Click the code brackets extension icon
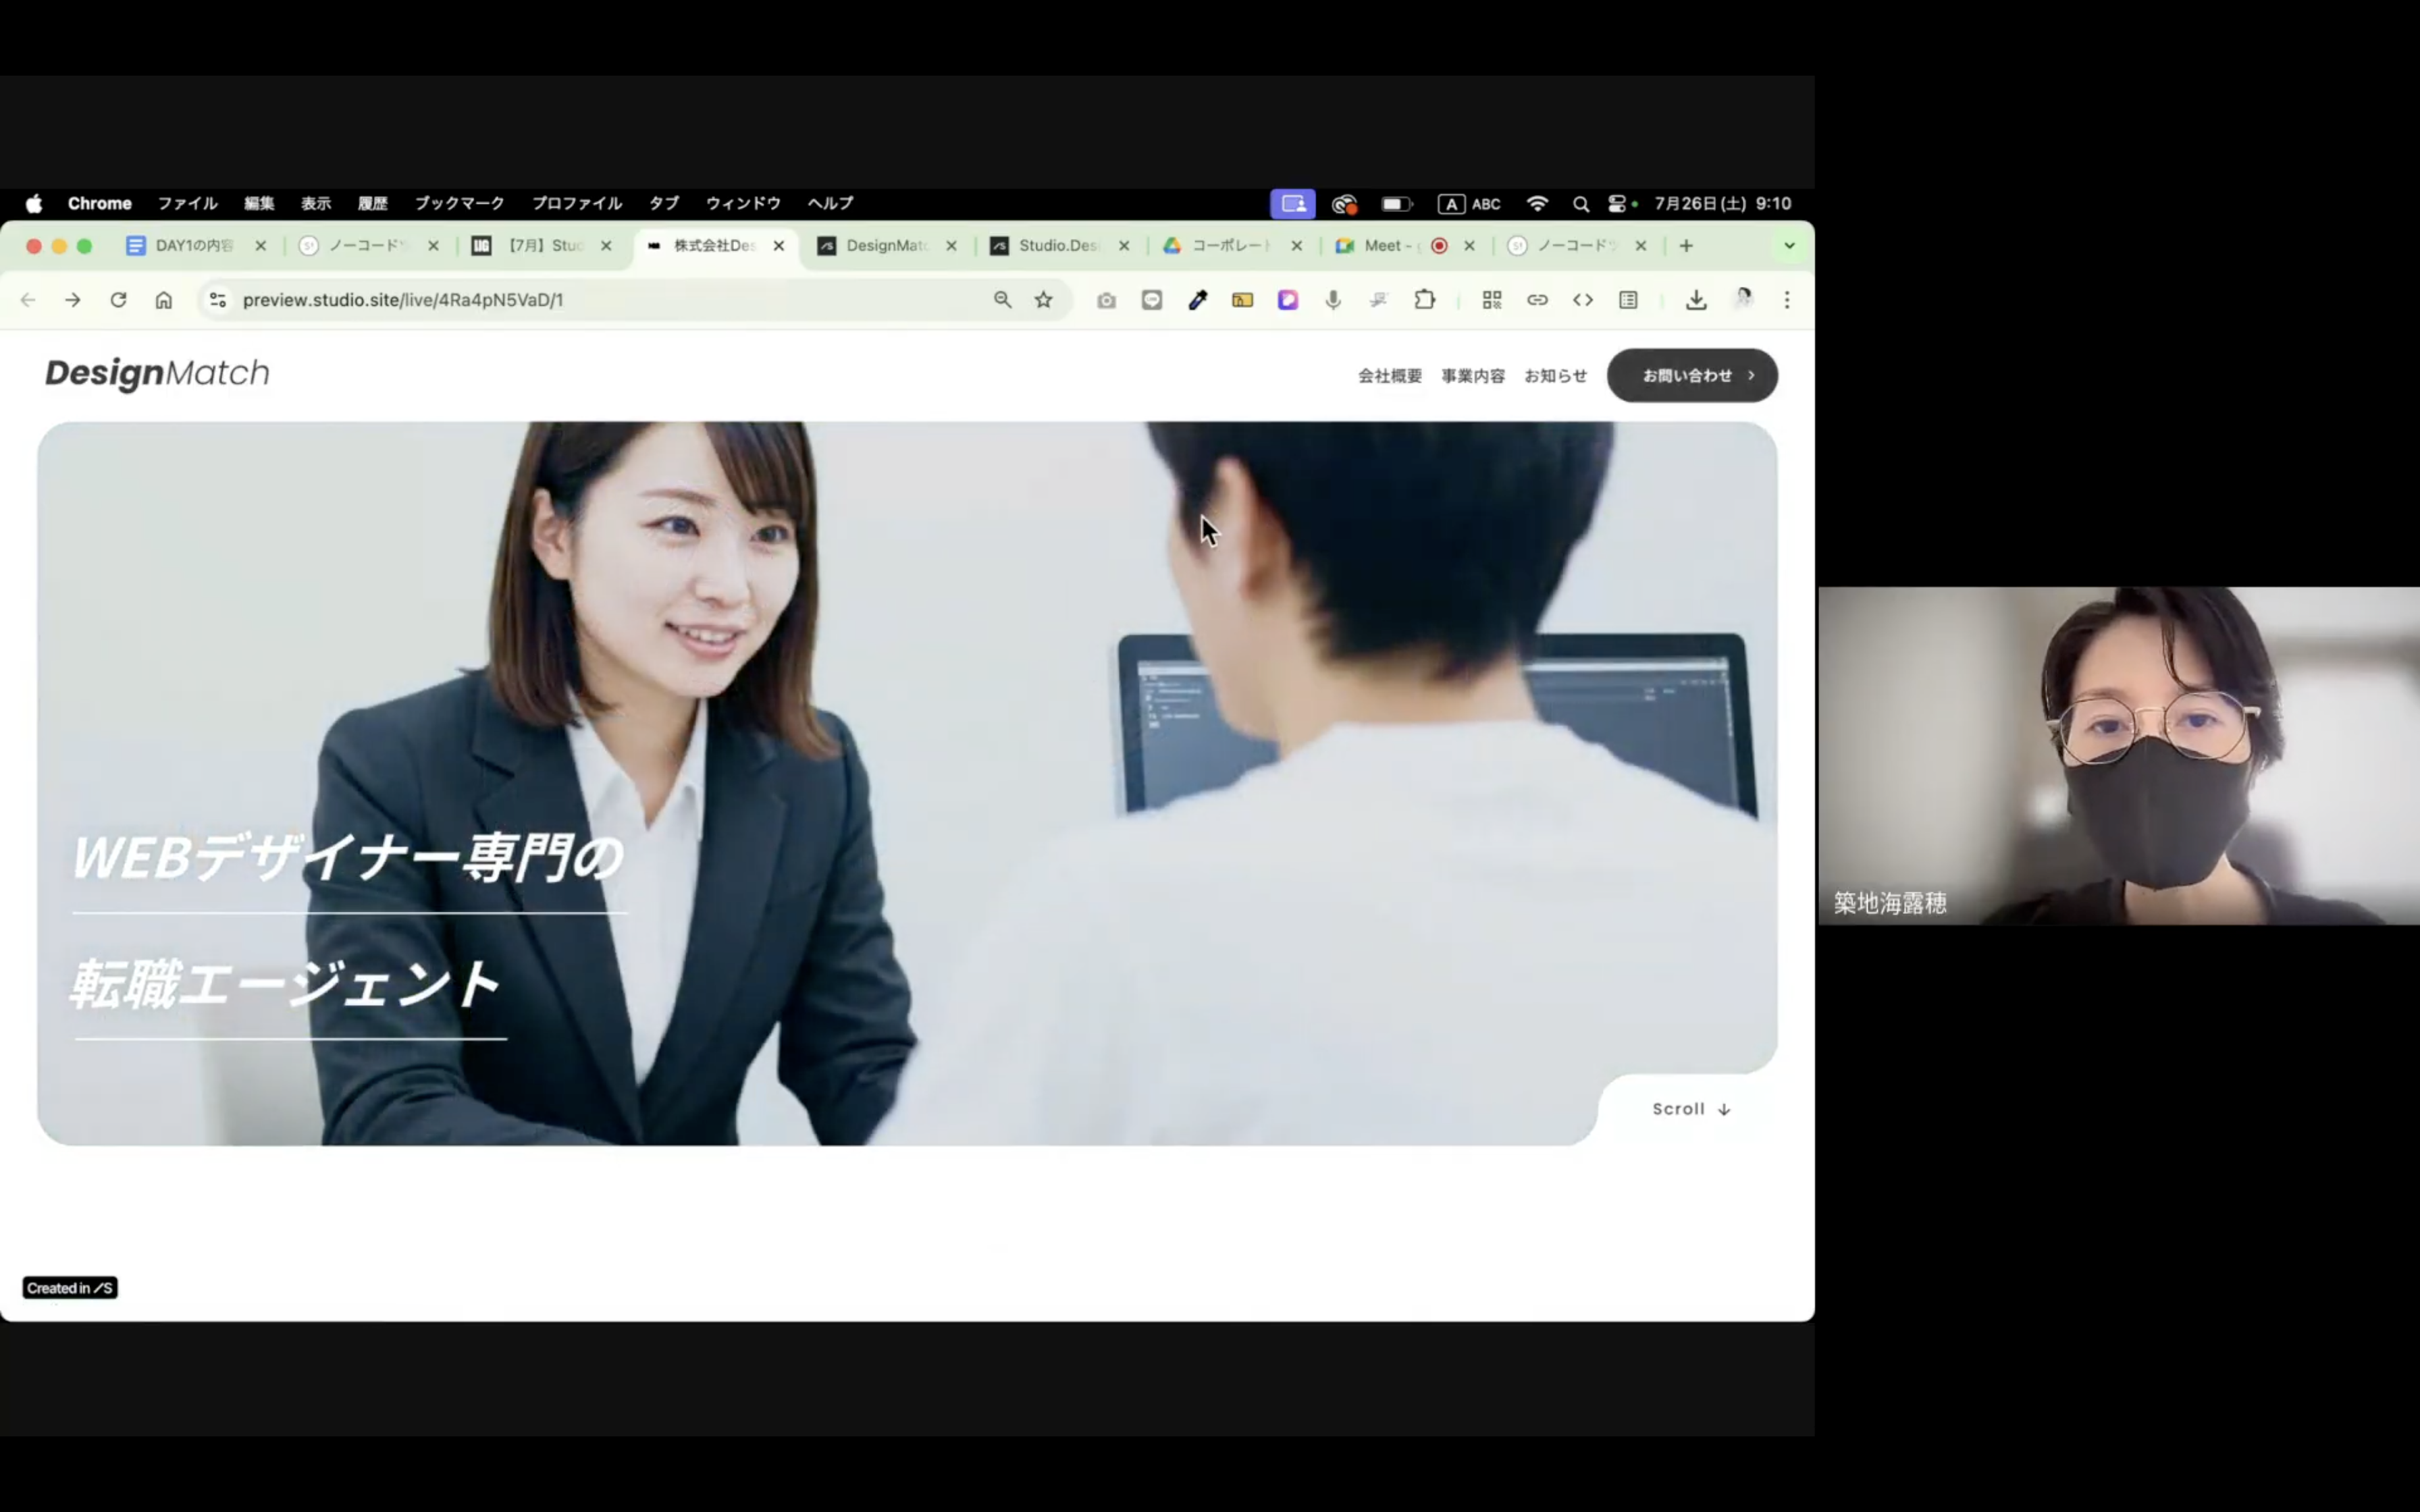 pos(1582,300)
